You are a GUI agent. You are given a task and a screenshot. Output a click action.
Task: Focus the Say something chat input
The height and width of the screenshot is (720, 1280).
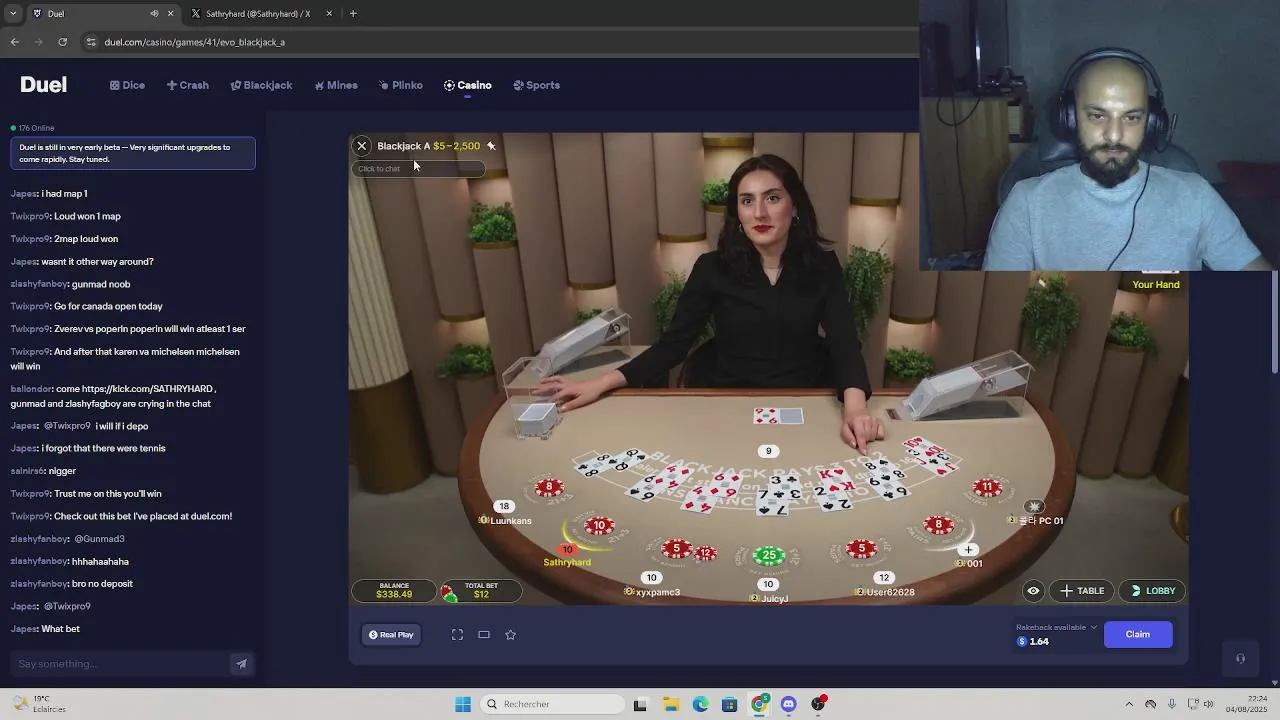(x=120, y=664)
